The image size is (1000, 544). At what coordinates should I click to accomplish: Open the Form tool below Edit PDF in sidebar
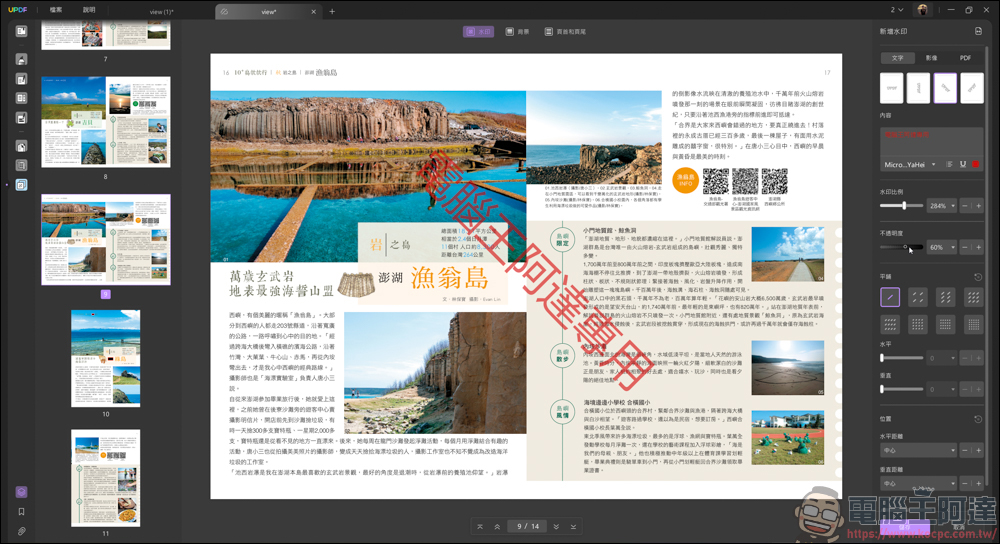tap(21, 98)
